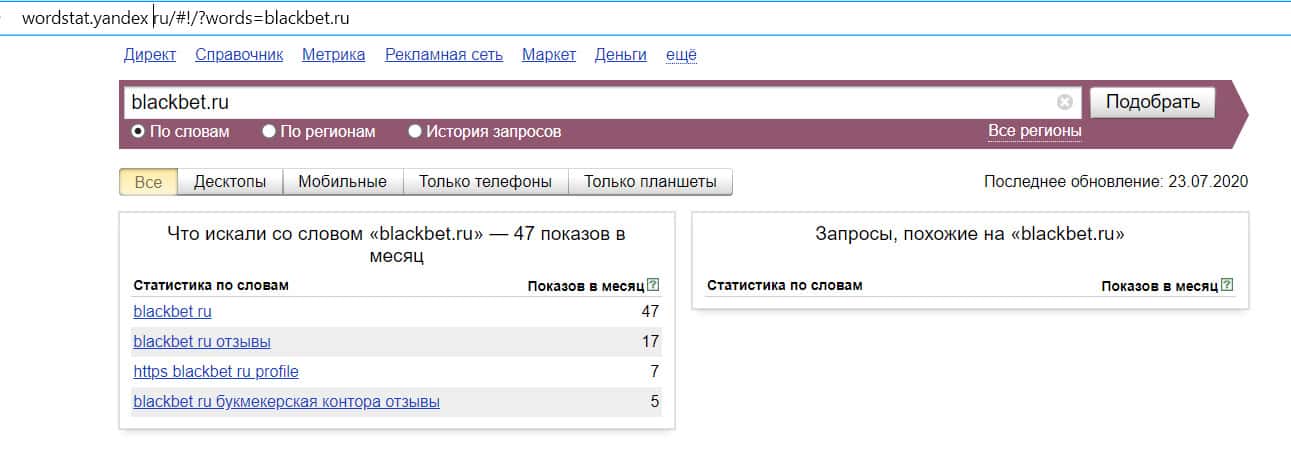Switch to the "Десктопы" tab
This screenshot has width=1291, height=449.
pos(230,182)
